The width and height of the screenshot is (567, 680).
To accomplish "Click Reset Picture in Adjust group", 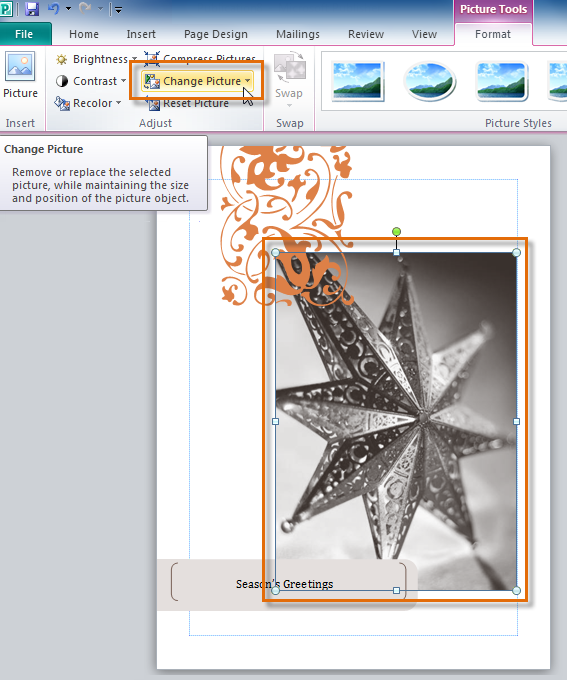I will [x=187, y=103].
